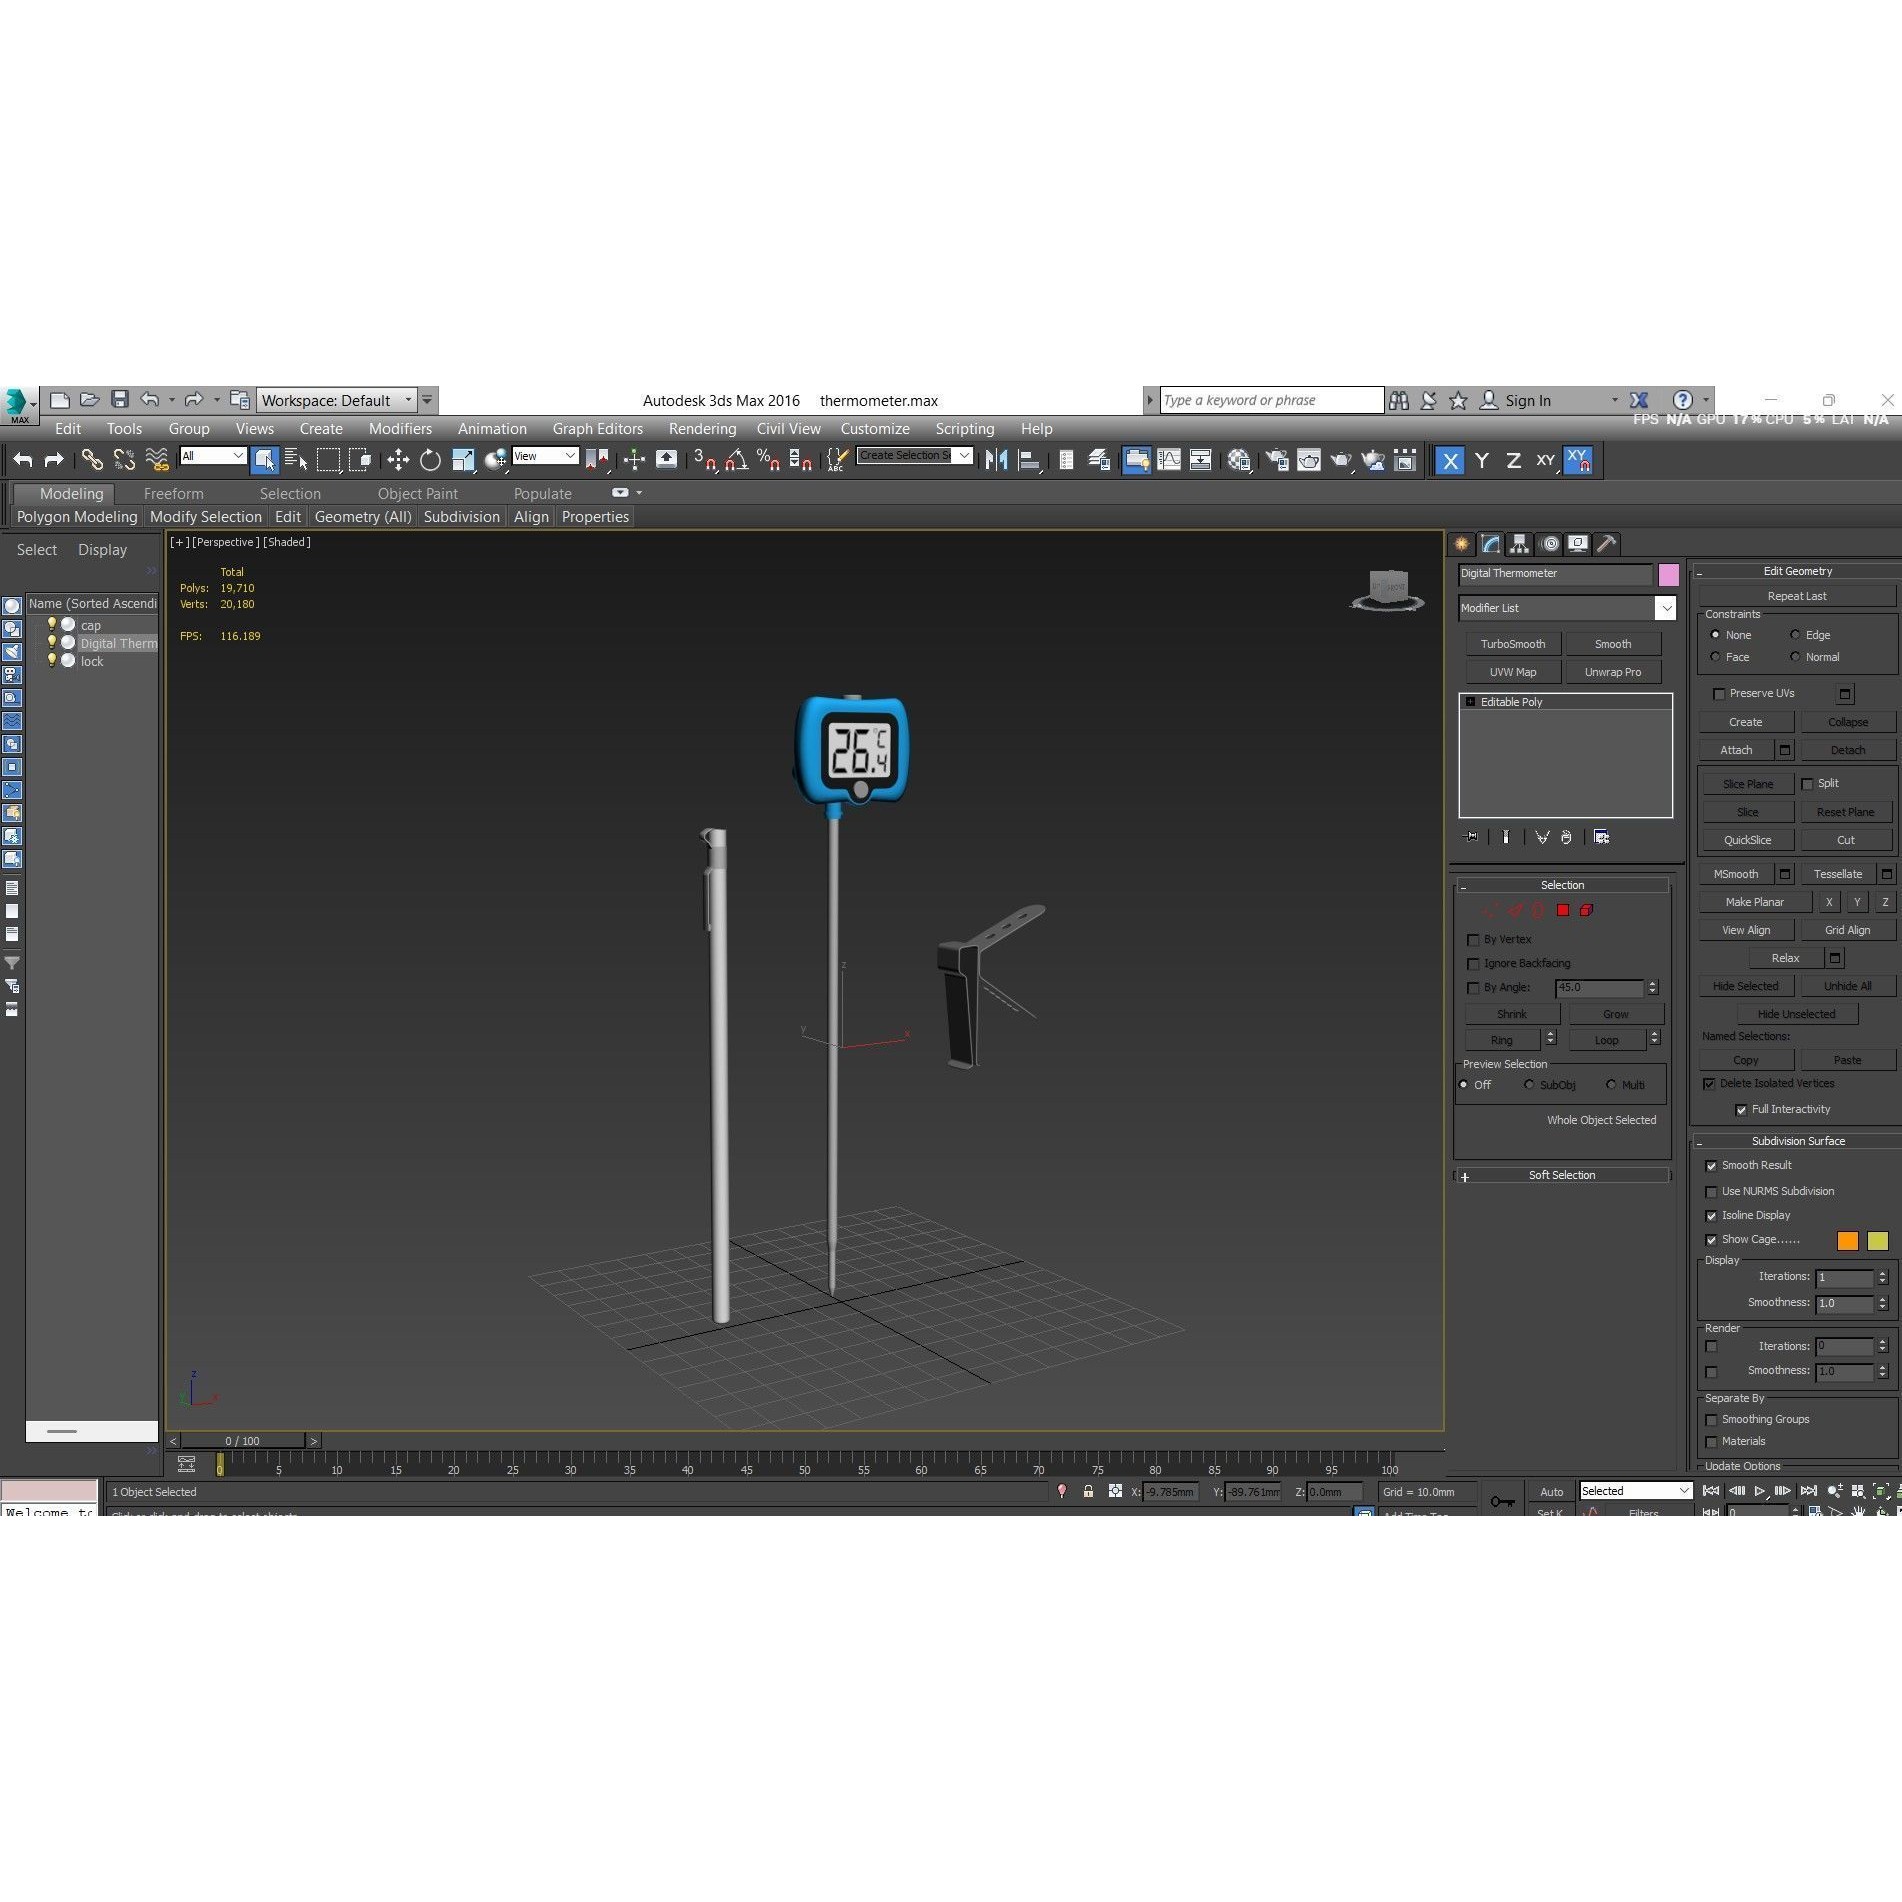1902x1902 pixels.
Task: Enable the Preserve UVs checkbox
Action: [x=1719, y=694]
